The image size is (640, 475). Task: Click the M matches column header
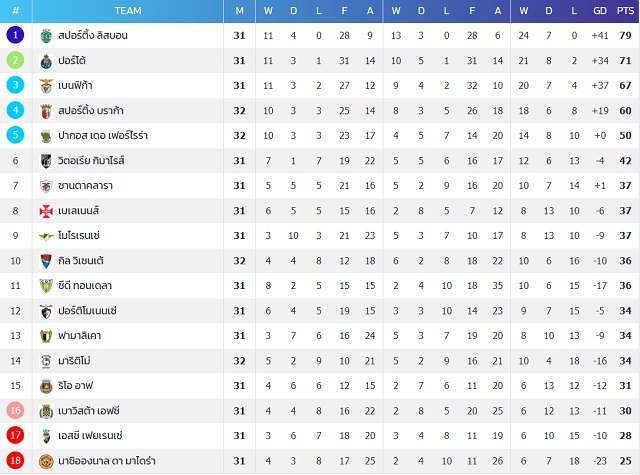click(x=240, y=11)
